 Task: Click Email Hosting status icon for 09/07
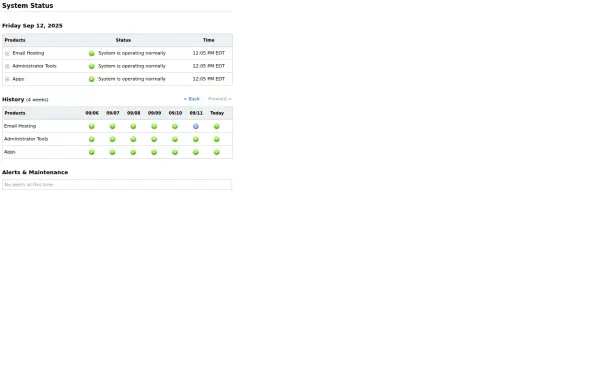pyautogui.click(x=112, y=126)
